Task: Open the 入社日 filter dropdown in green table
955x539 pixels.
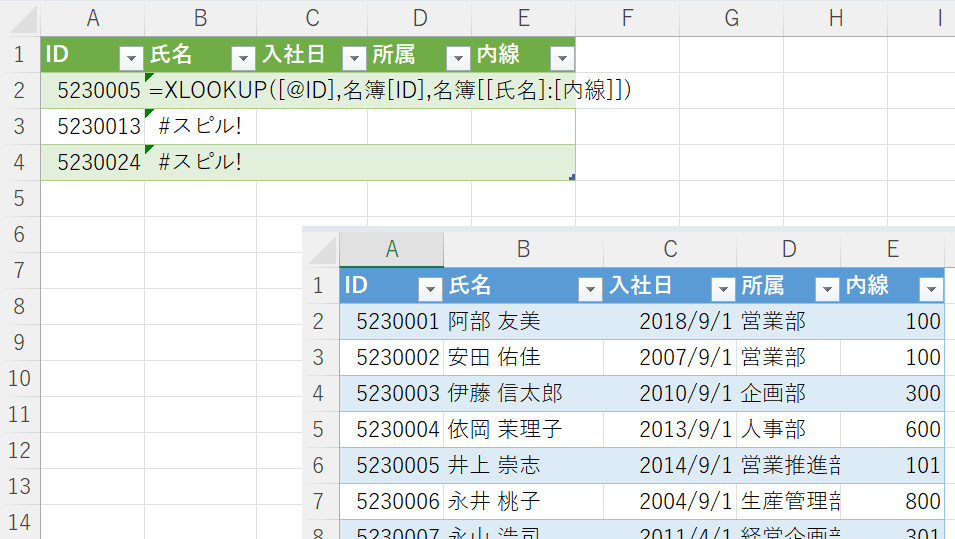Action: (354, 58)
